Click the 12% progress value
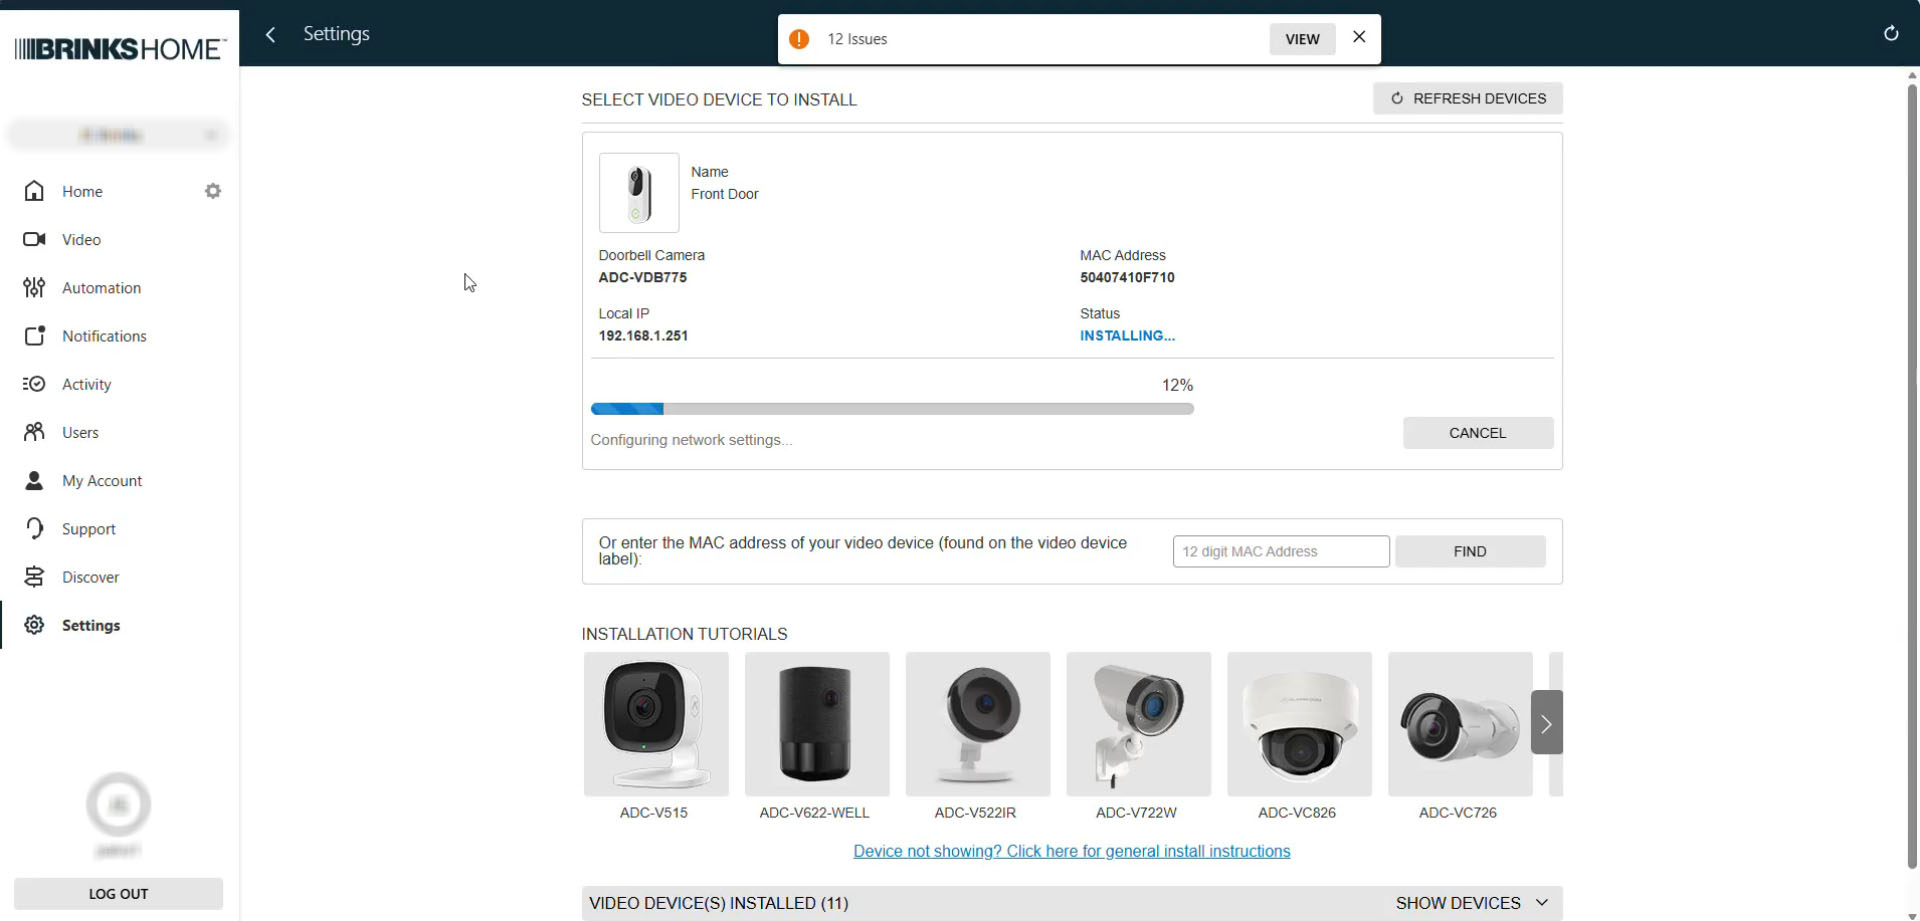Screen dimensions: 1920x921 tap(1177, 385)
